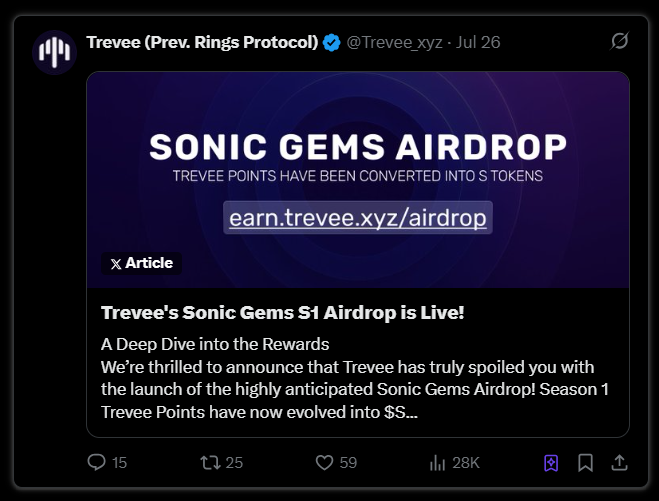Screen dimensions: 659x501
Task: Click the earn.trevee.xyz/airdrop URL in the banner
Action: click(x=358, y=217)
